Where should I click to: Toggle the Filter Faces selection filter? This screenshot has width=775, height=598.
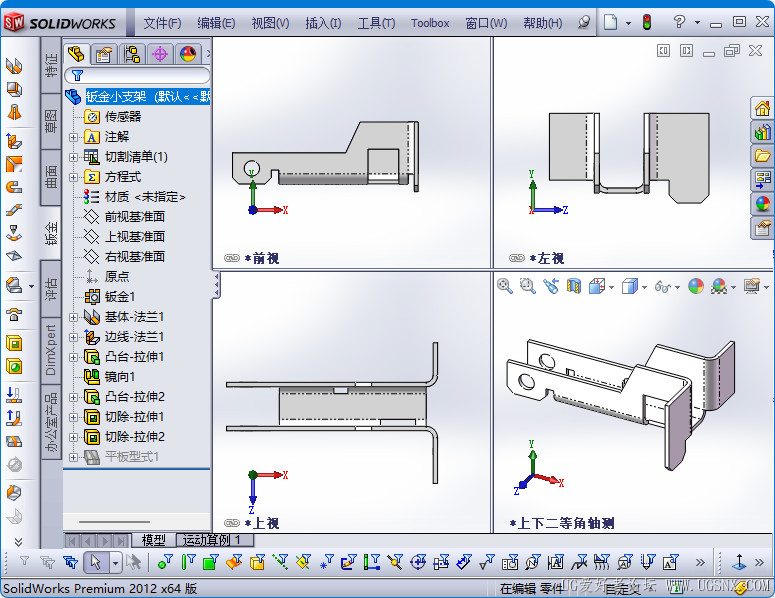(211, 562)
